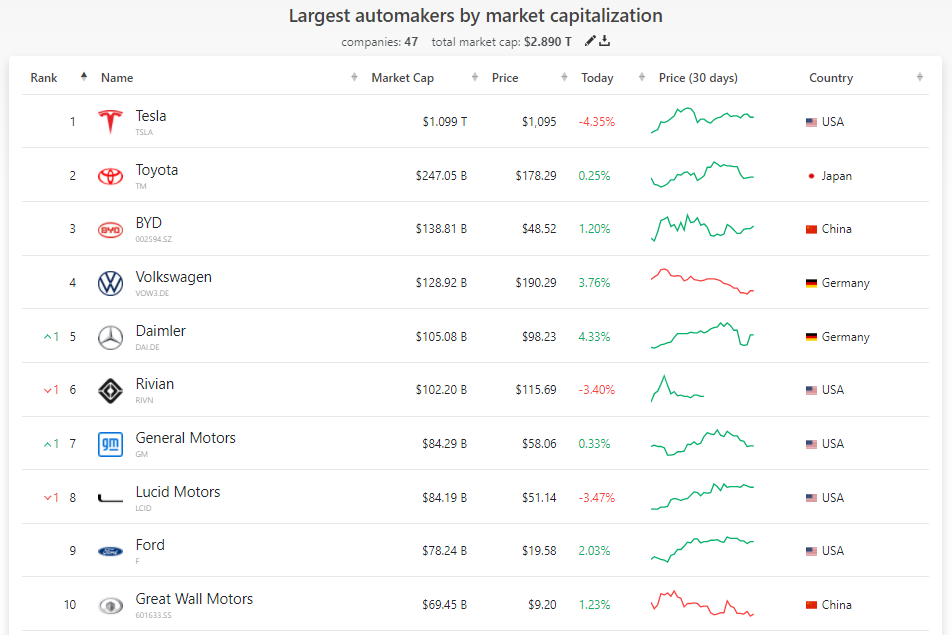
Task: Open the Lucid Motors company link
Action: click(x=178, y=492)
